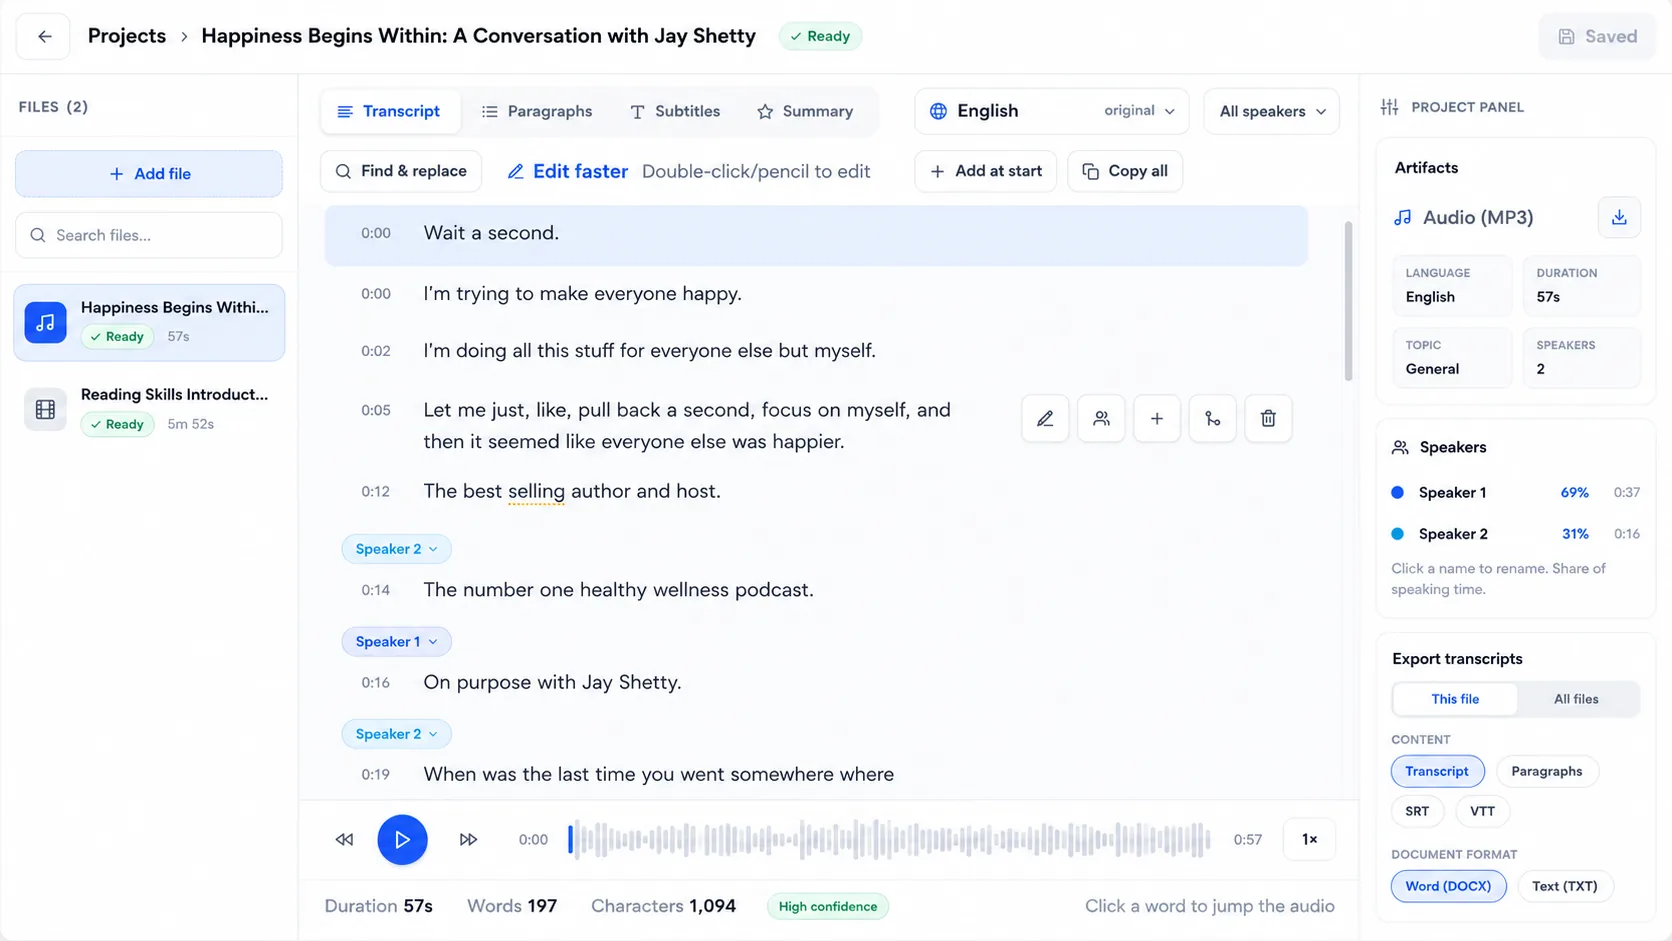1672x941 pixels.
Task: Click the Add file button
Action: [x=149, y=174]
